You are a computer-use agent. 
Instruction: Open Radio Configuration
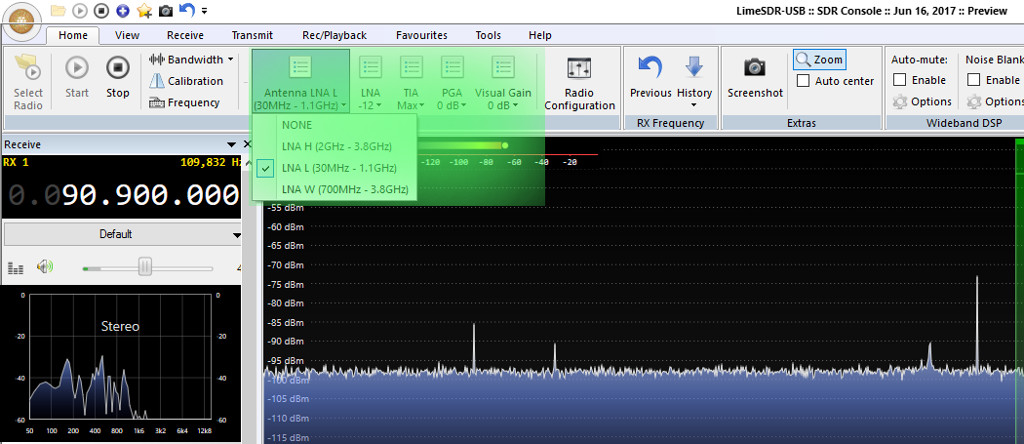(580, 82)
